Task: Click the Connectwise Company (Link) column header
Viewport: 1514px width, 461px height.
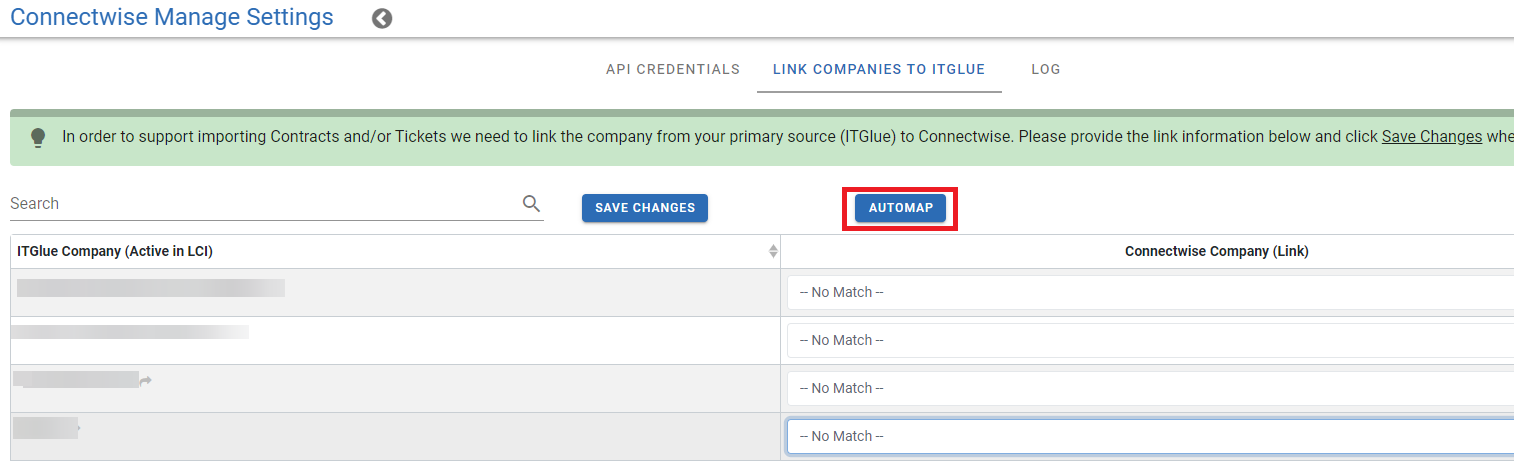Action: (1216, 252)
